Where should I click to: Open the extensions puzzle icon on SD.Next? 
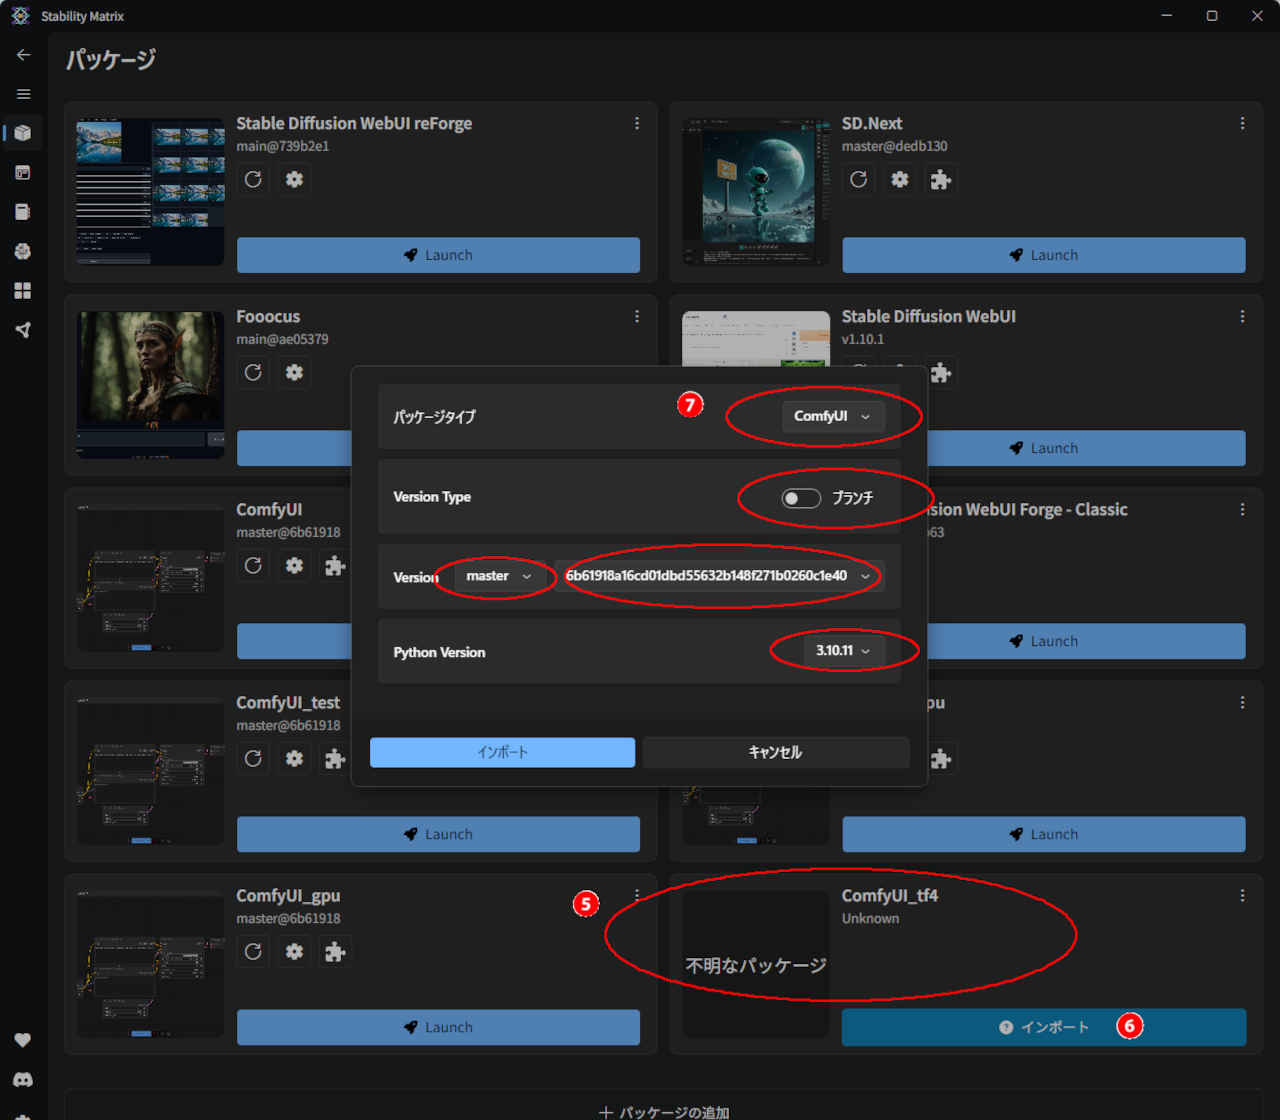pyautogui.click(x=941, y=179)
